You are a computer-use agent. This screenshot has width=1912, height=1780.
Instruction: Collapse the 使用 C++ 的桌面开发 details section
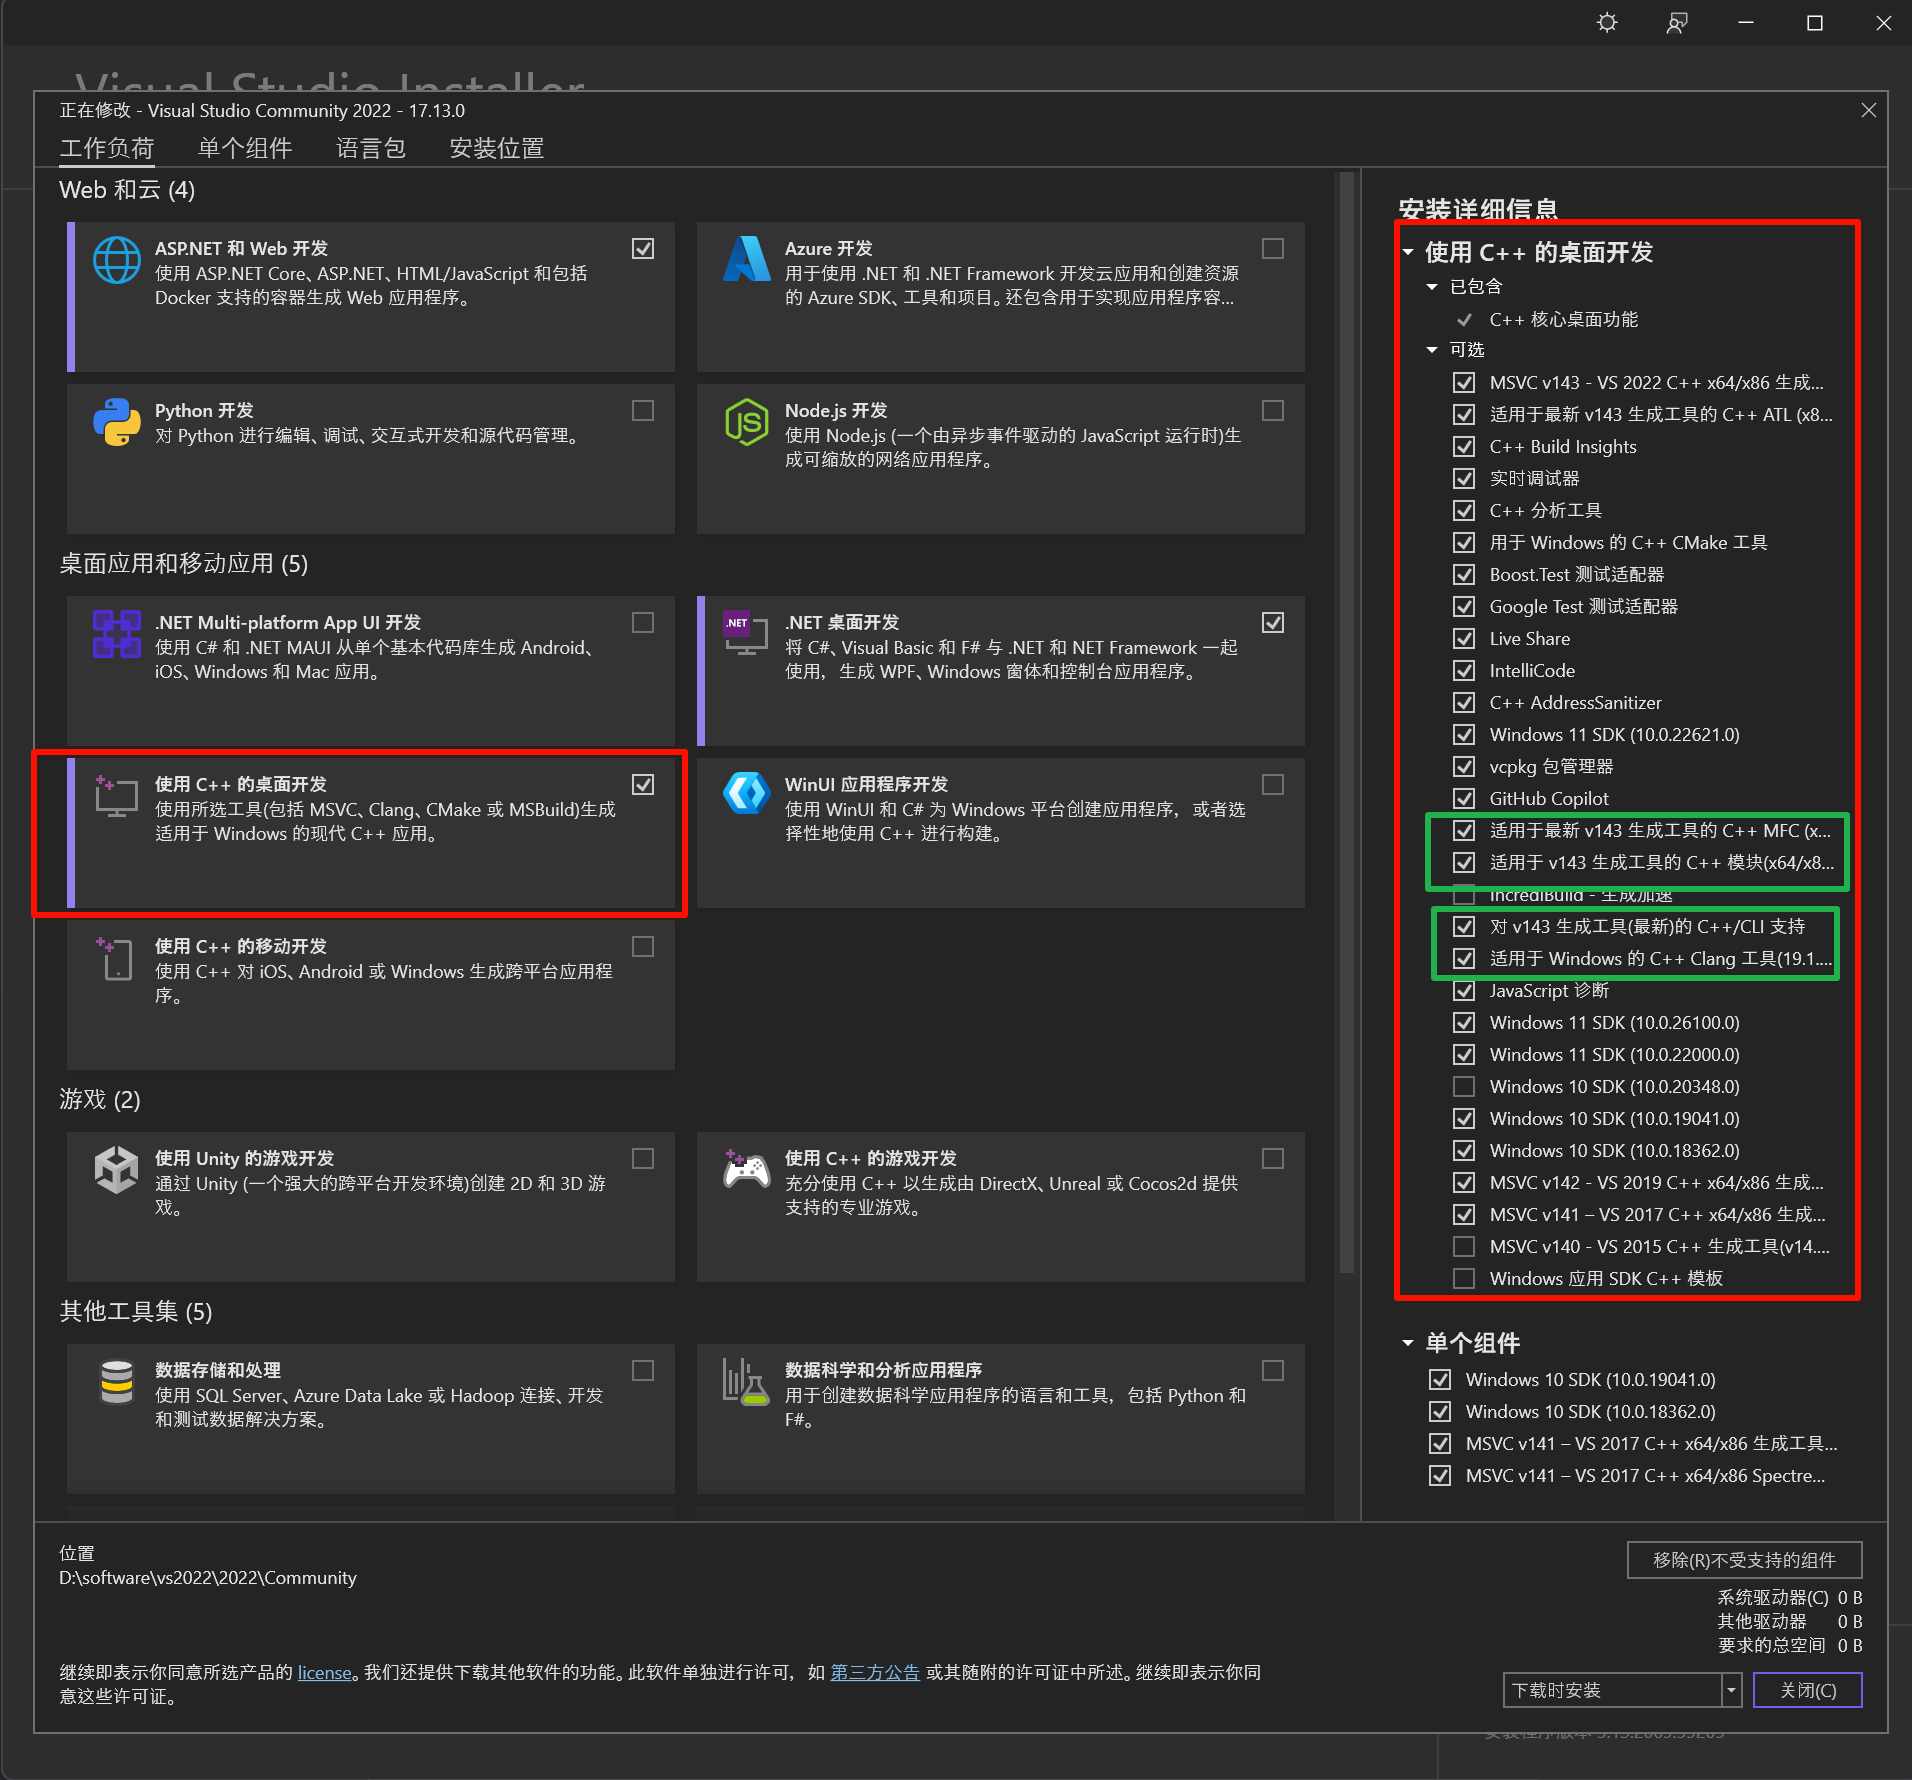[x=1408, y=252]
